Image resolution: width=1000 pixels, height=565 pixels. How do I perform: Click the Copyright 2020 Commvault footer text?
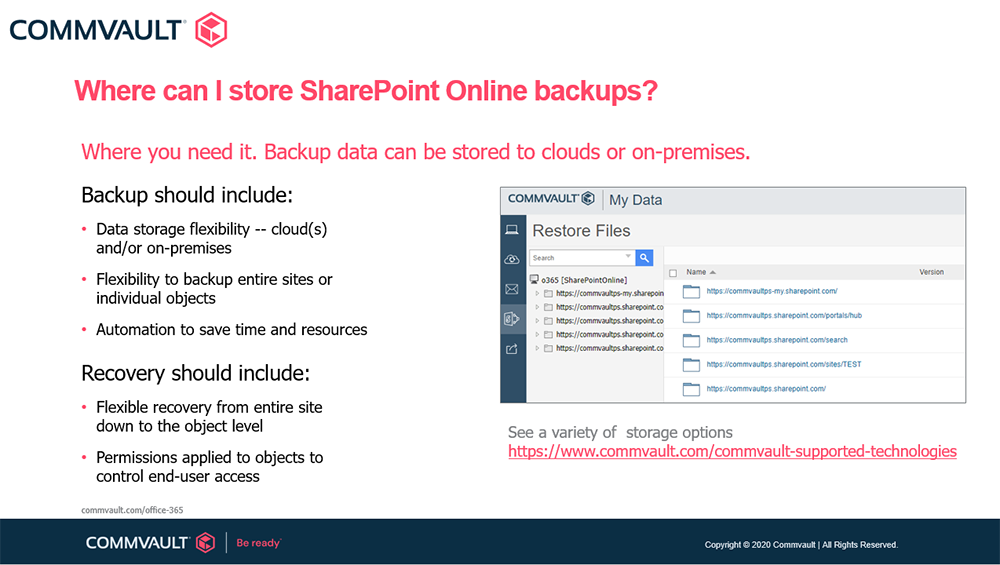pos(801,545)
